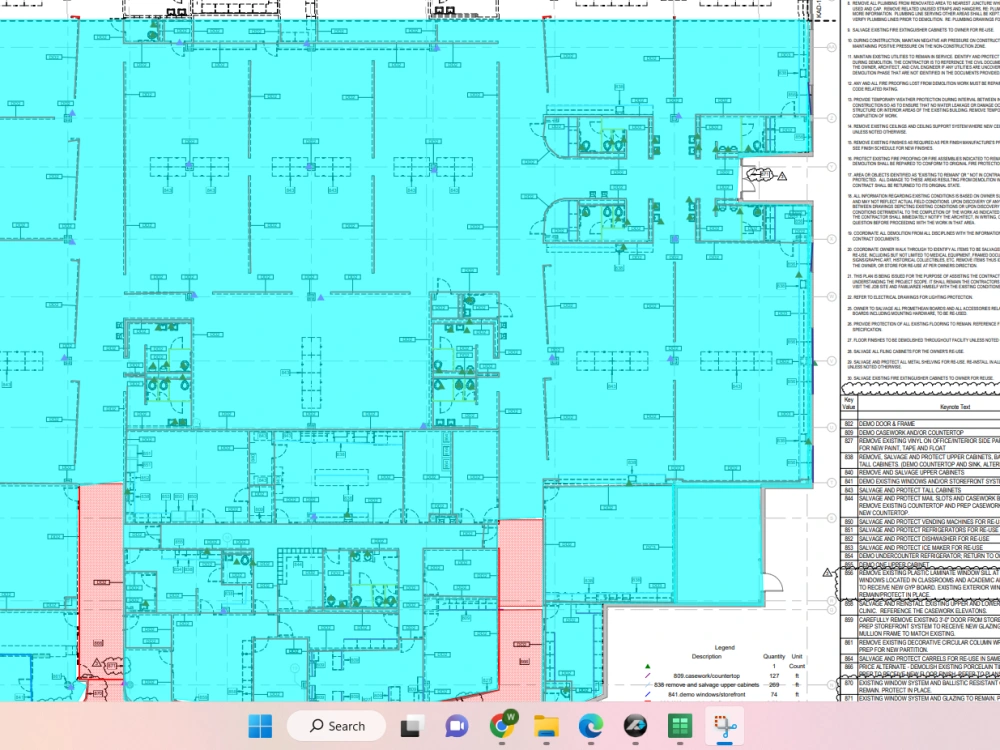Open the Windows Start menu

point(260,726)
